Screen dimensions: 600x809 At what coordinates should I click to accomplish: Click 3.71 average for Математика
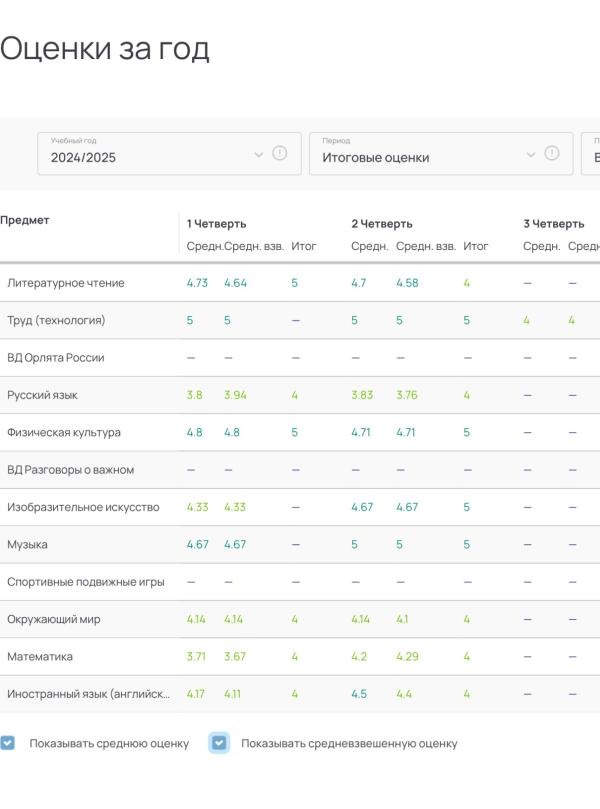coord(196,657)
